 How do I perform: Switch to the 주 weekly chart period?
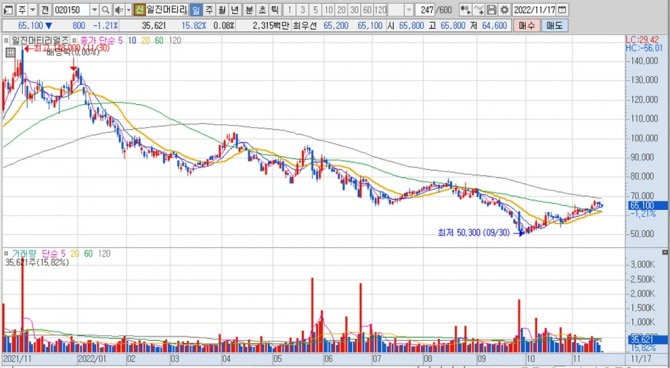click(x=209, y=10)
